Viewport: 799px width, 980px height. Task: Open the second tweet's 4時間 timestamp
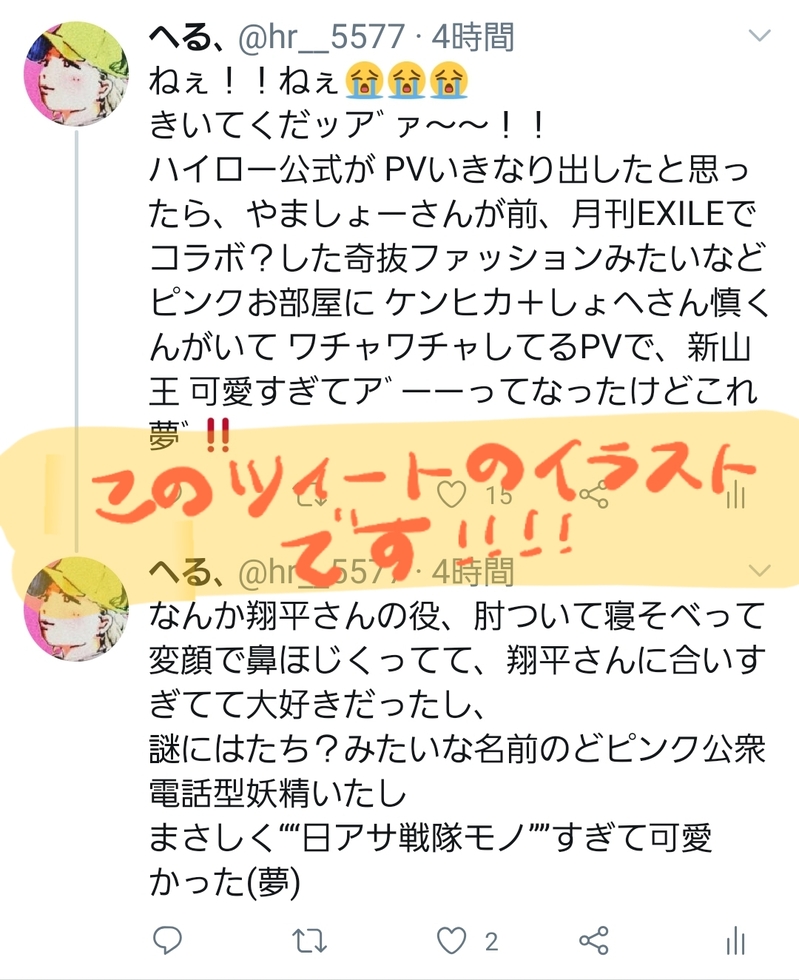coord(473,571)
